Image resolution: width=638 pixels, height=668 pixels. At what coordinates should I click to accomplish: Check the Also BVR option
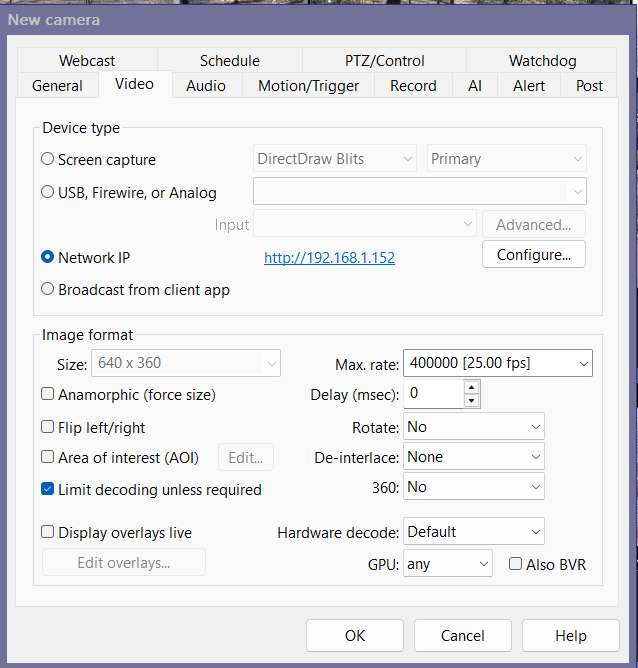pos(516,564)
